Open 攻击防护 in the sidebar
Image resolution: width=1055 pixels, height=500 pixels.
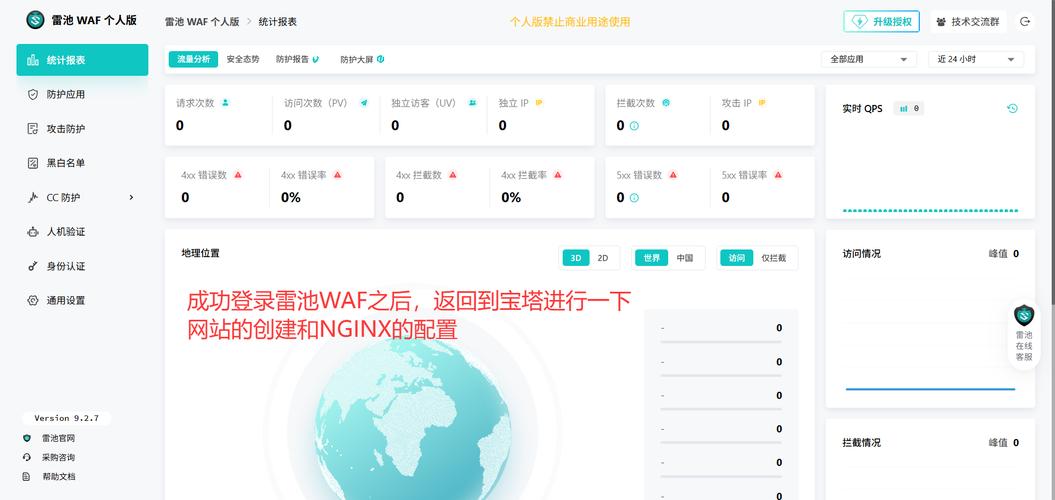82,129
